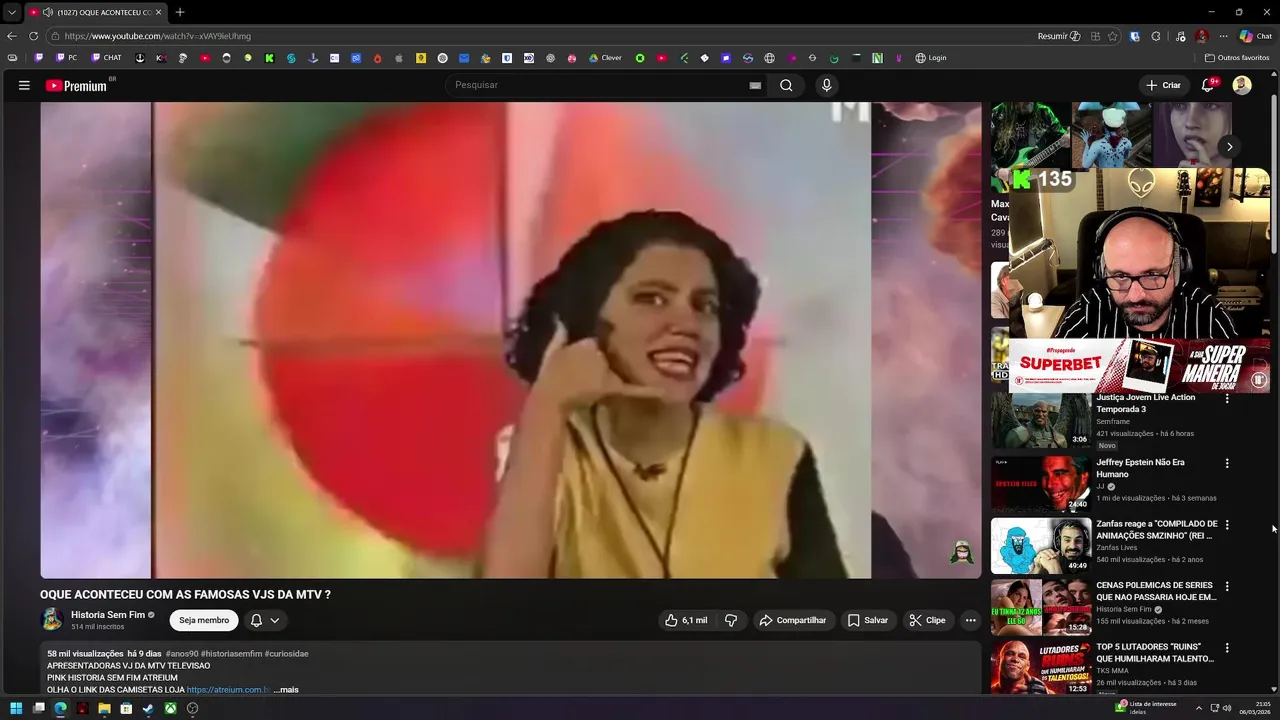Open the on-screen keyboard icon in search

point(755,85)
